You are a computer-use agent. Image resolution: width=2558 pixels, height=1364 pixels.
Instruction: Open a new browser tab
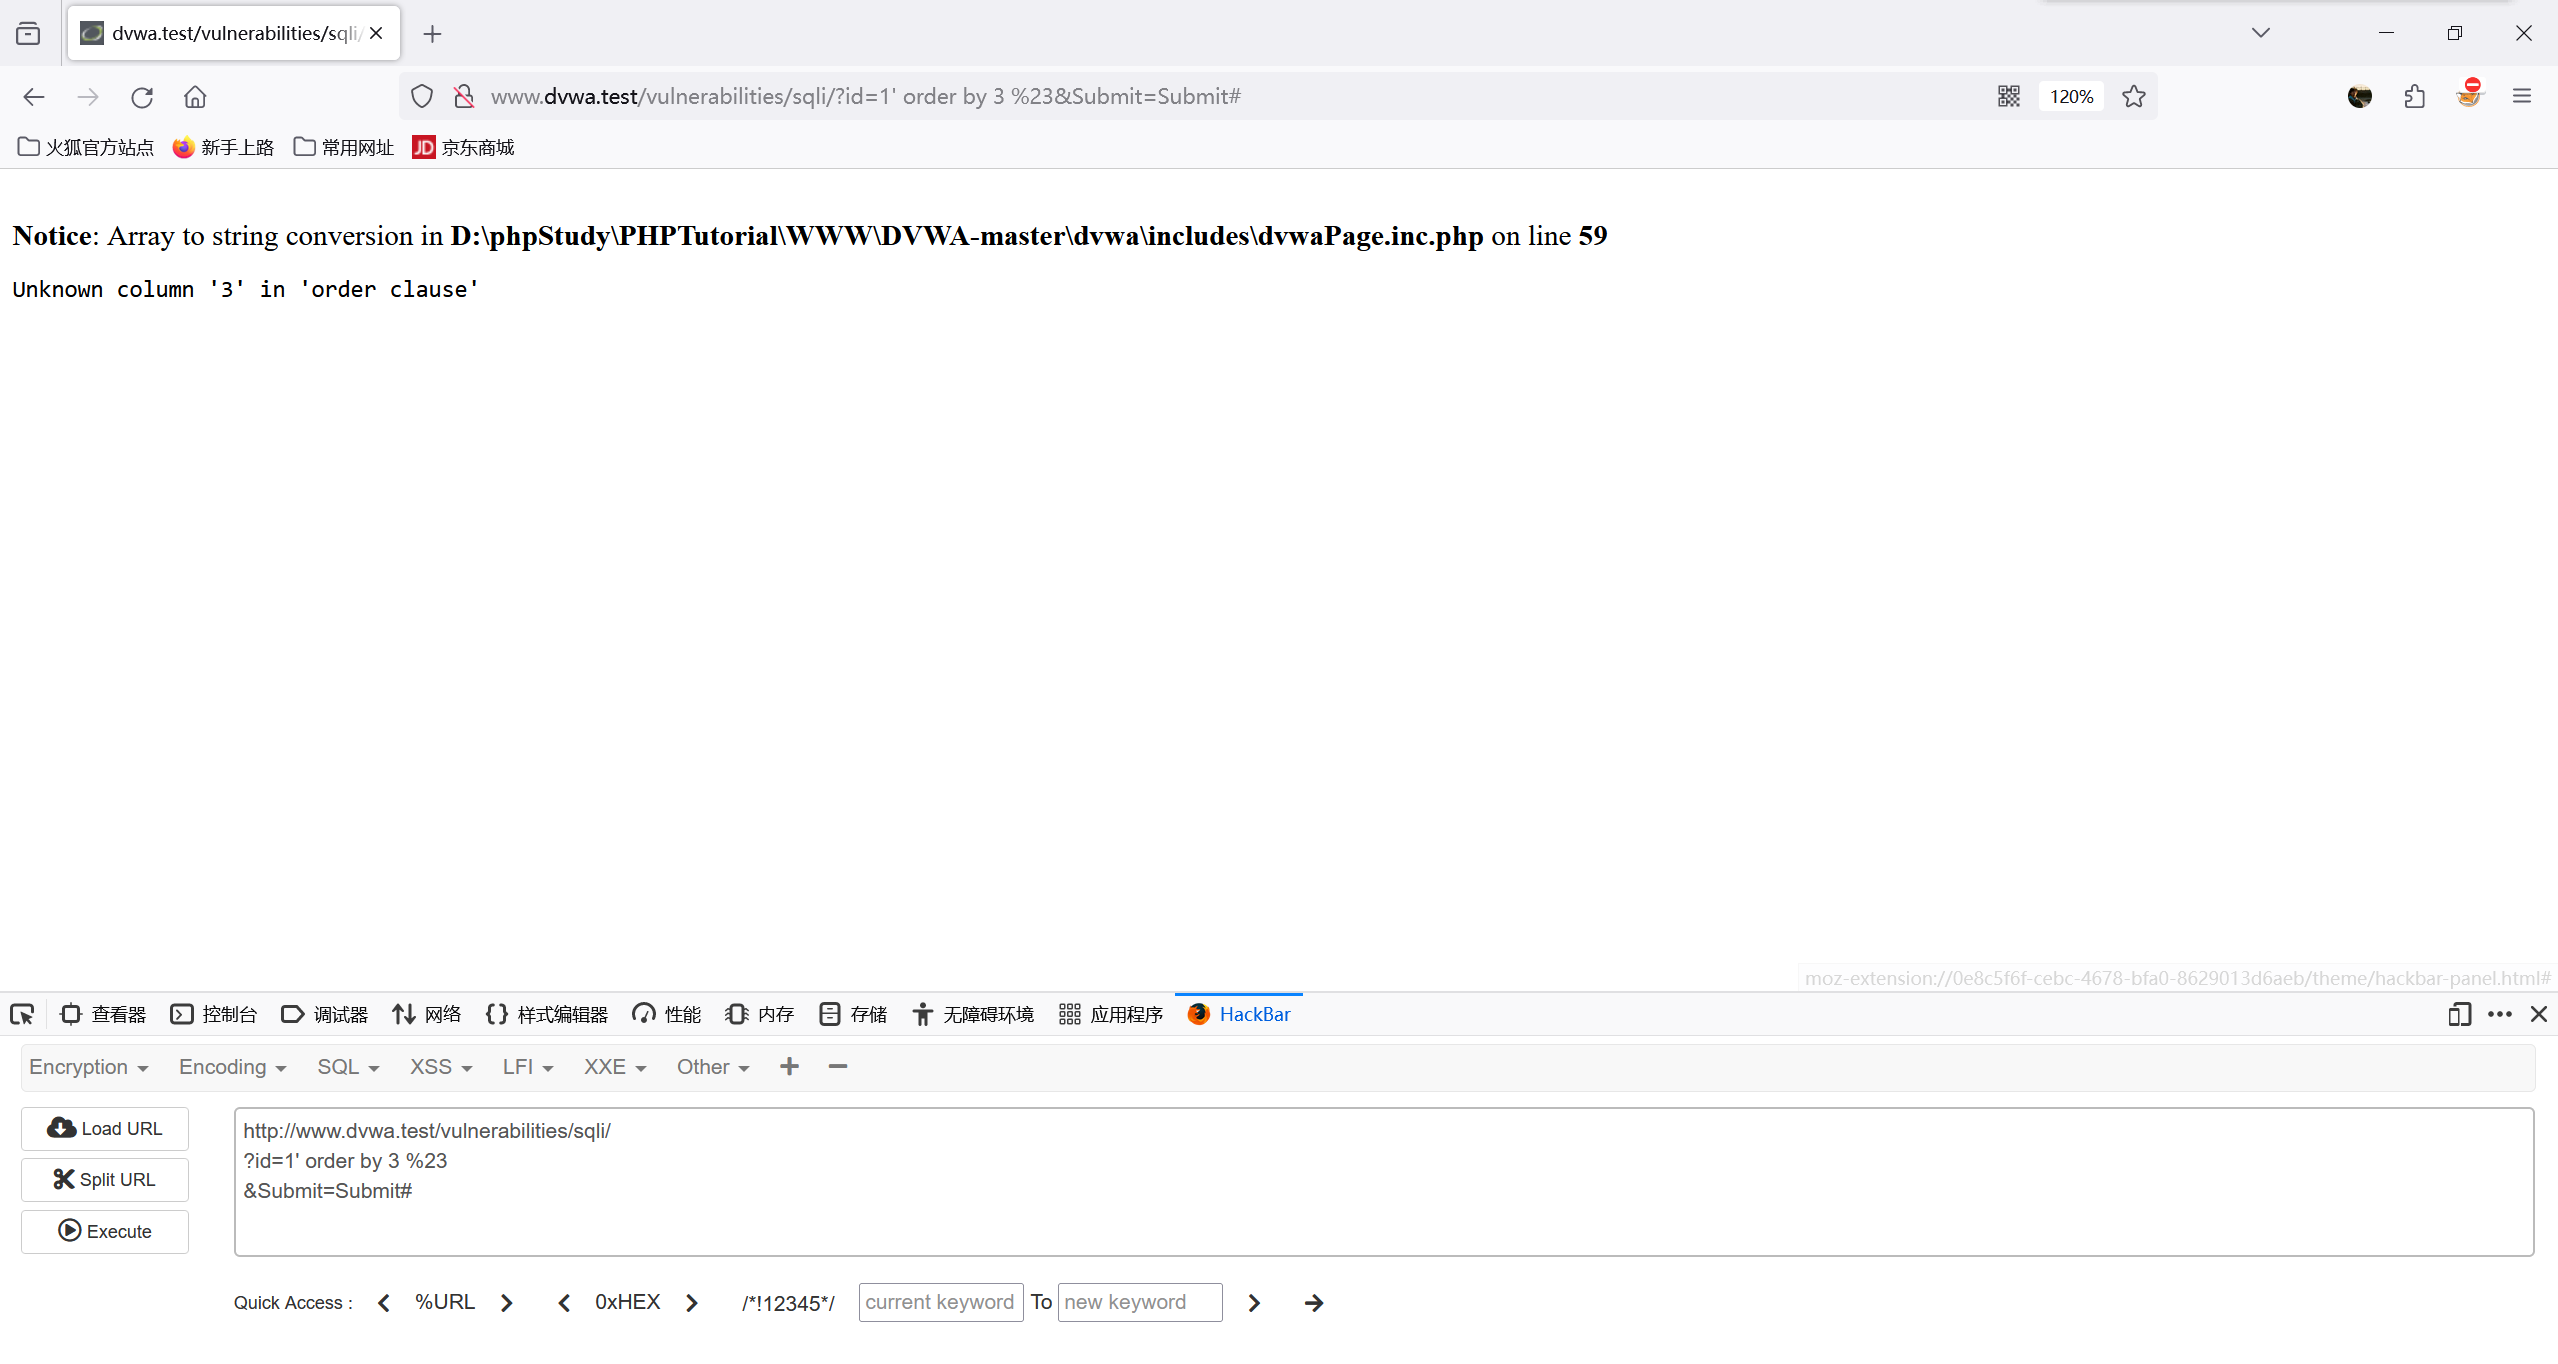click(432, 34)
